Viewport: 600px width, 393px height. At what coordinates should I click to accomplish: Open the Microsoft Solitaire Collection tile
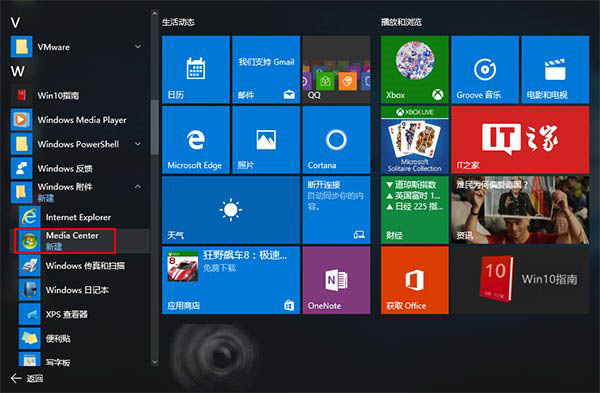coord(414,140)
